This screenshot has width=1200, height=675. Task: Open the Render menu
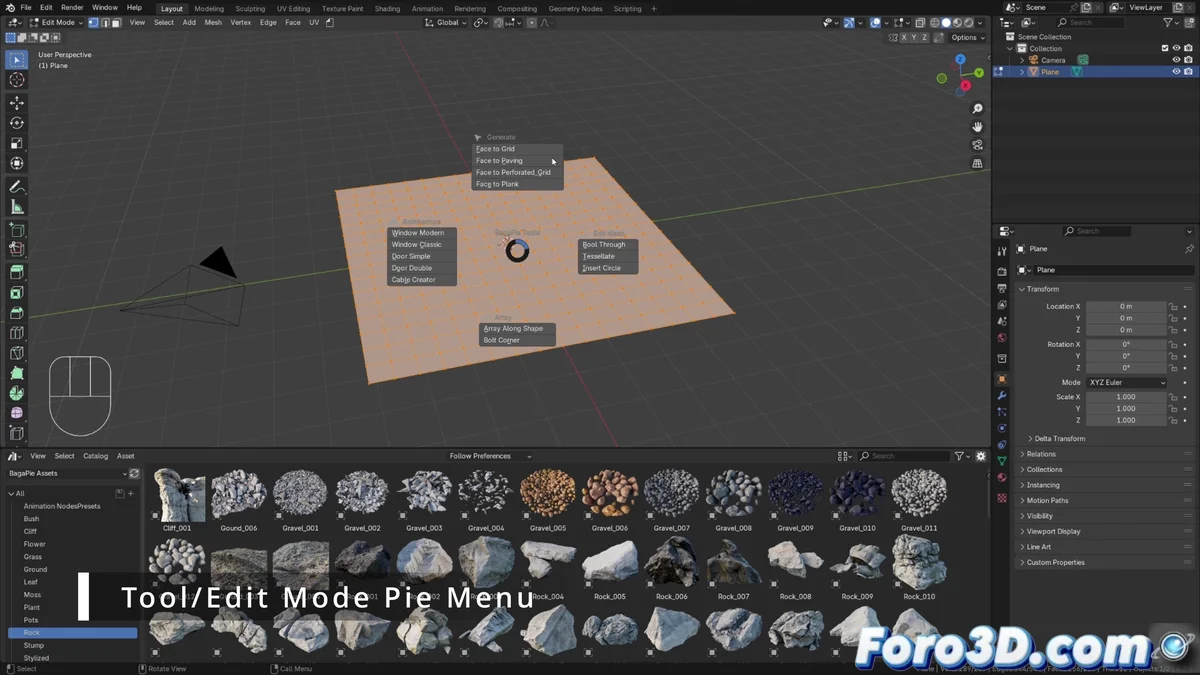(x=72, y=7)
